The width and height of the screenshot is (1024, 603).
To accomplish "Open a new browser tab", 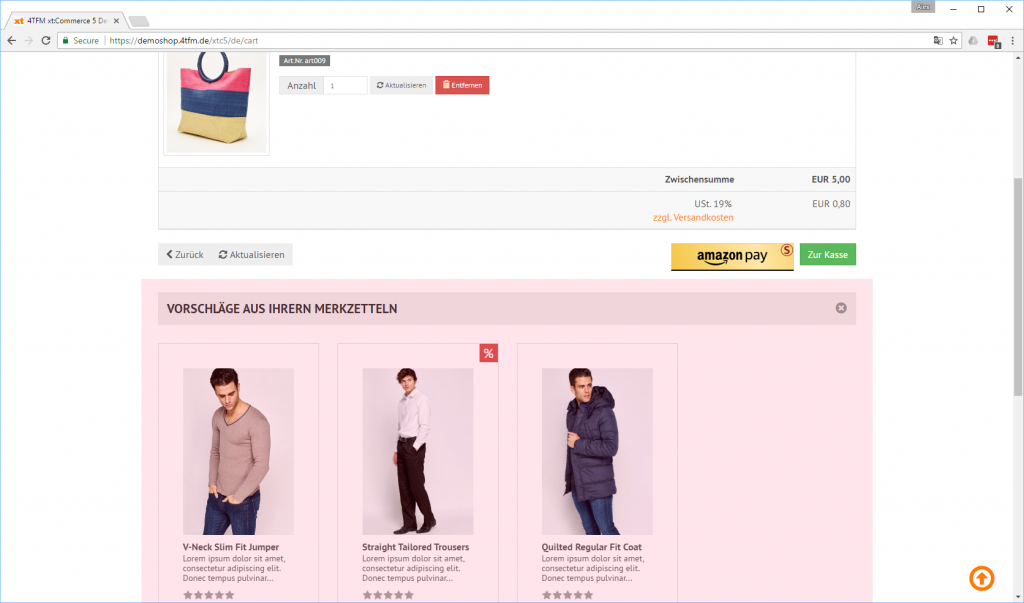I will tap(138, 21).
